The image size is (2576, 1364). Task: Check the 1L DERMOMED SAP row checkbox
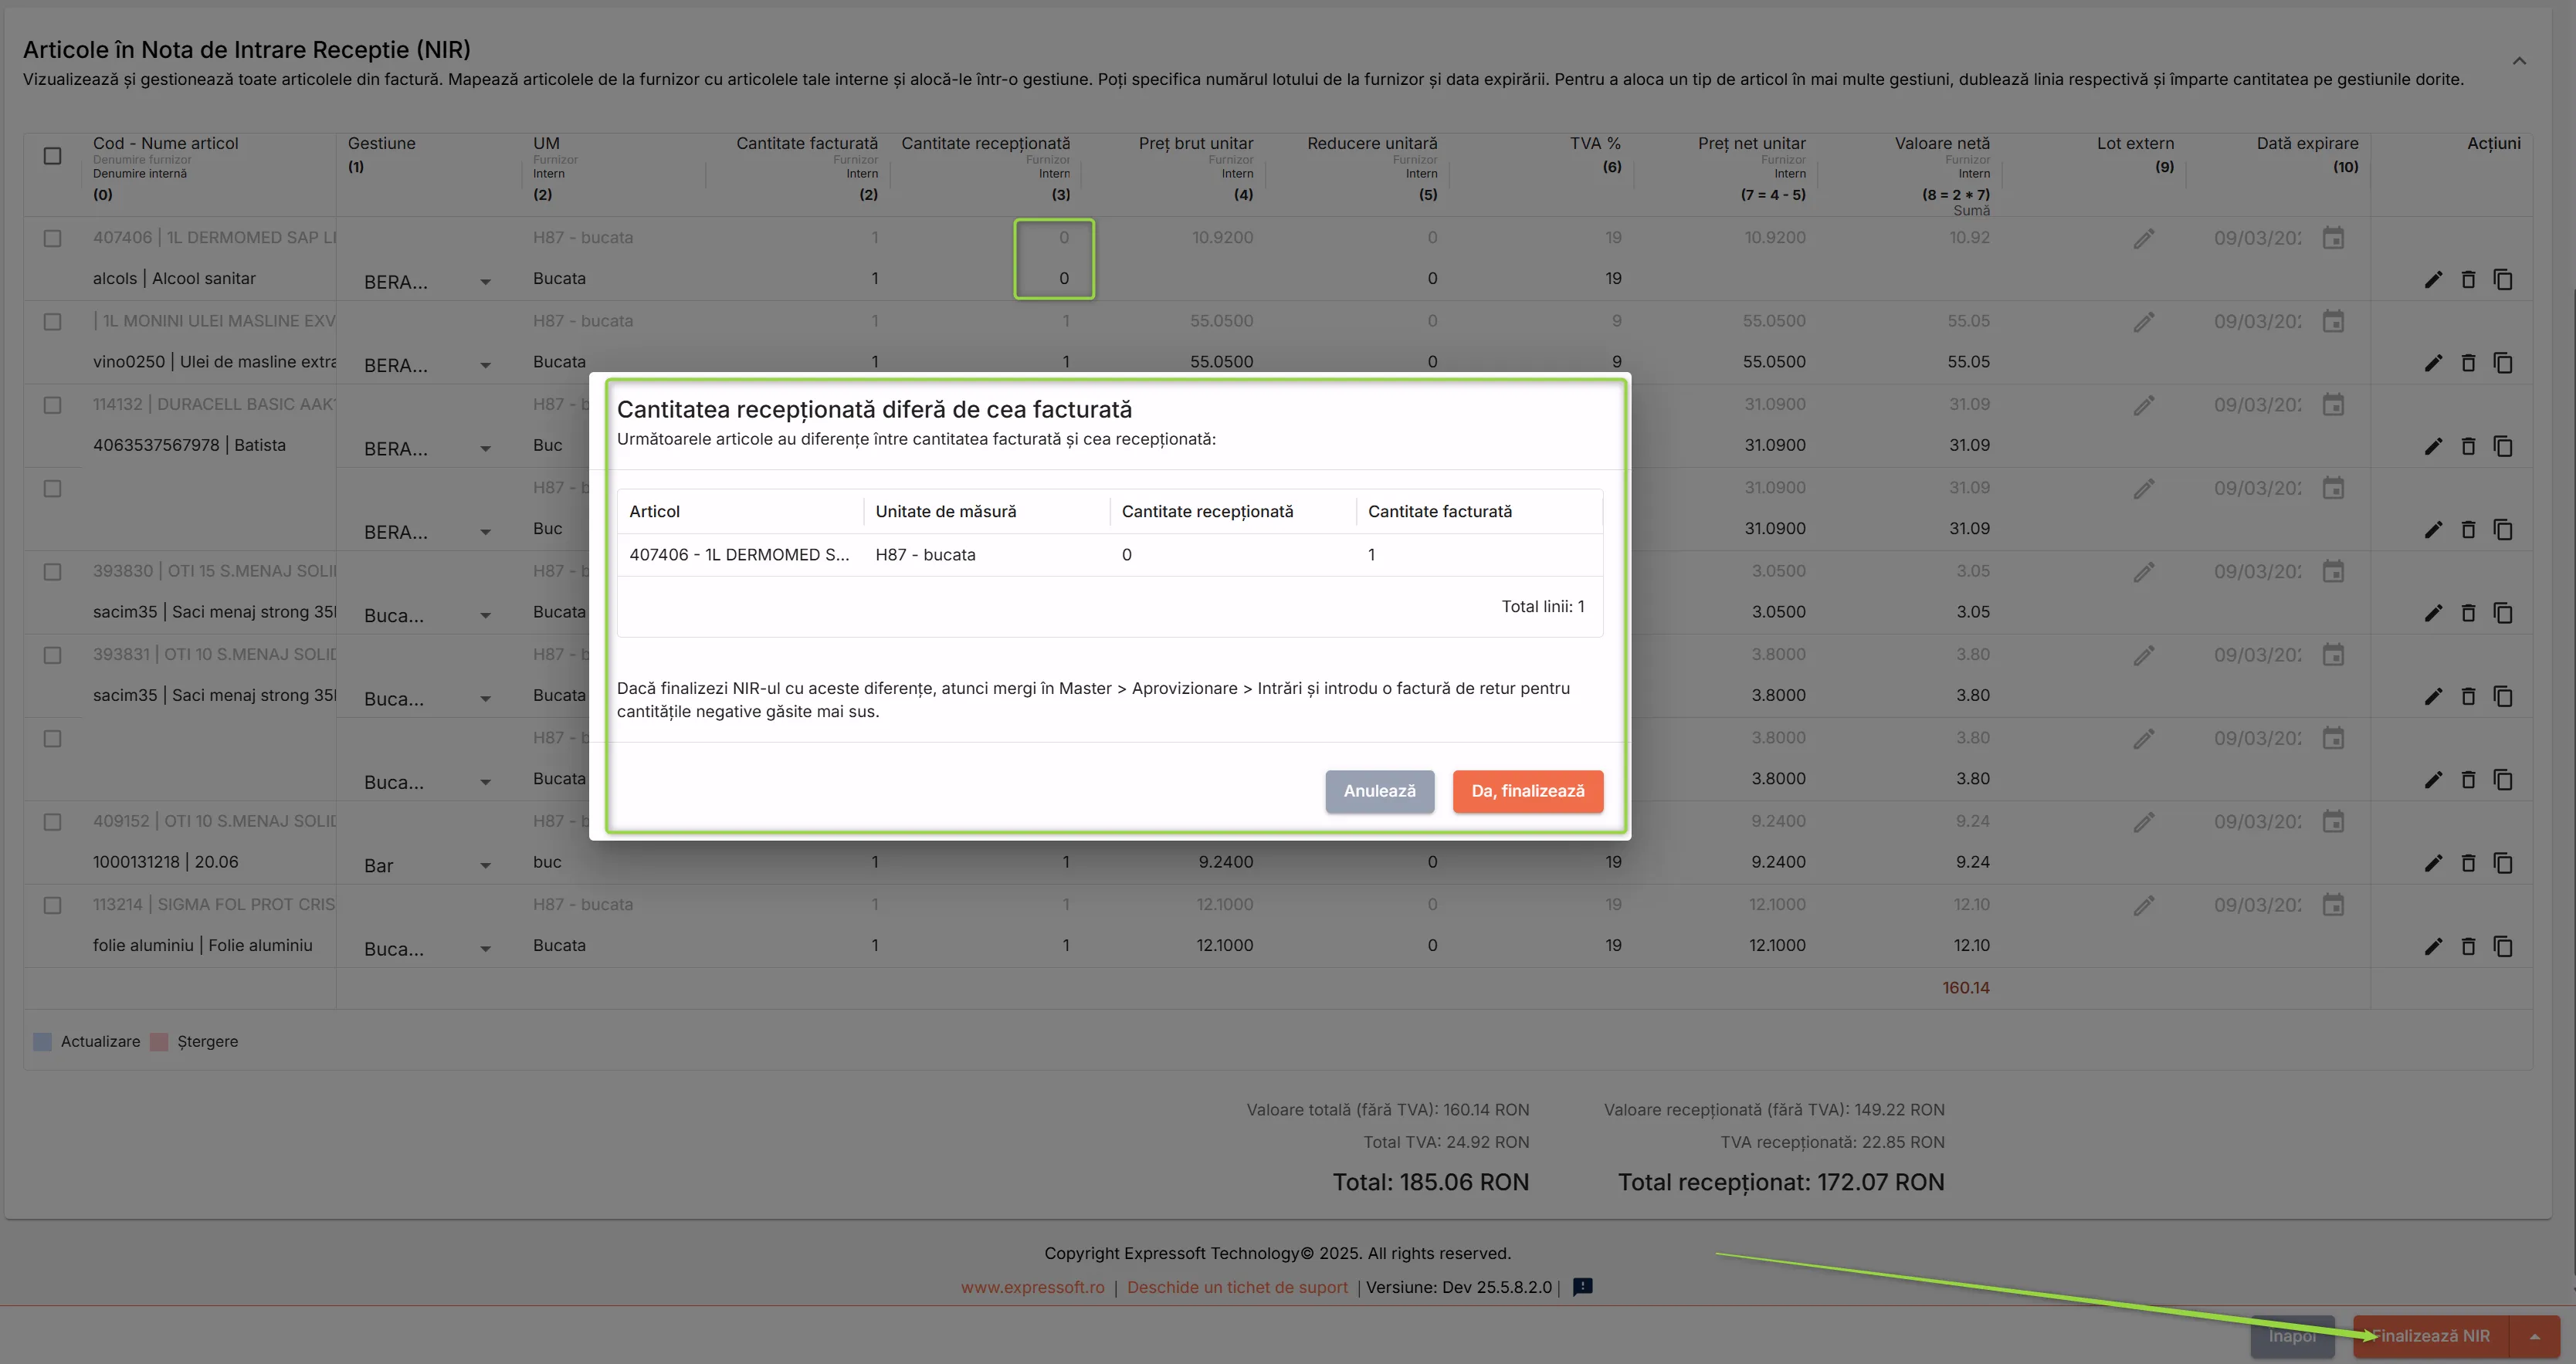[53, 239]
